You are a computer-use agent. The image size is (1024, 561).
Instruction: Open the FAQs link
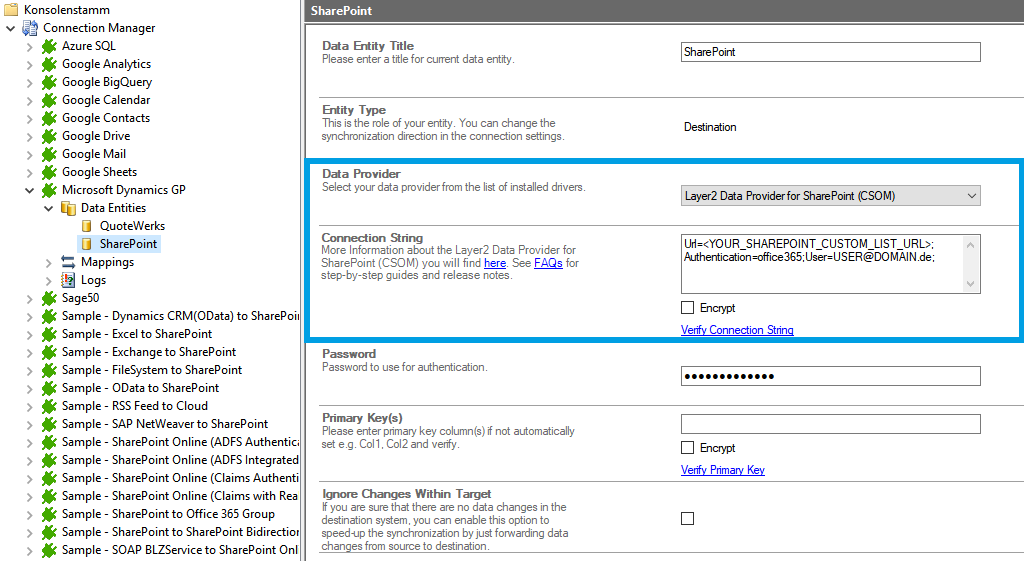(548, 263)
